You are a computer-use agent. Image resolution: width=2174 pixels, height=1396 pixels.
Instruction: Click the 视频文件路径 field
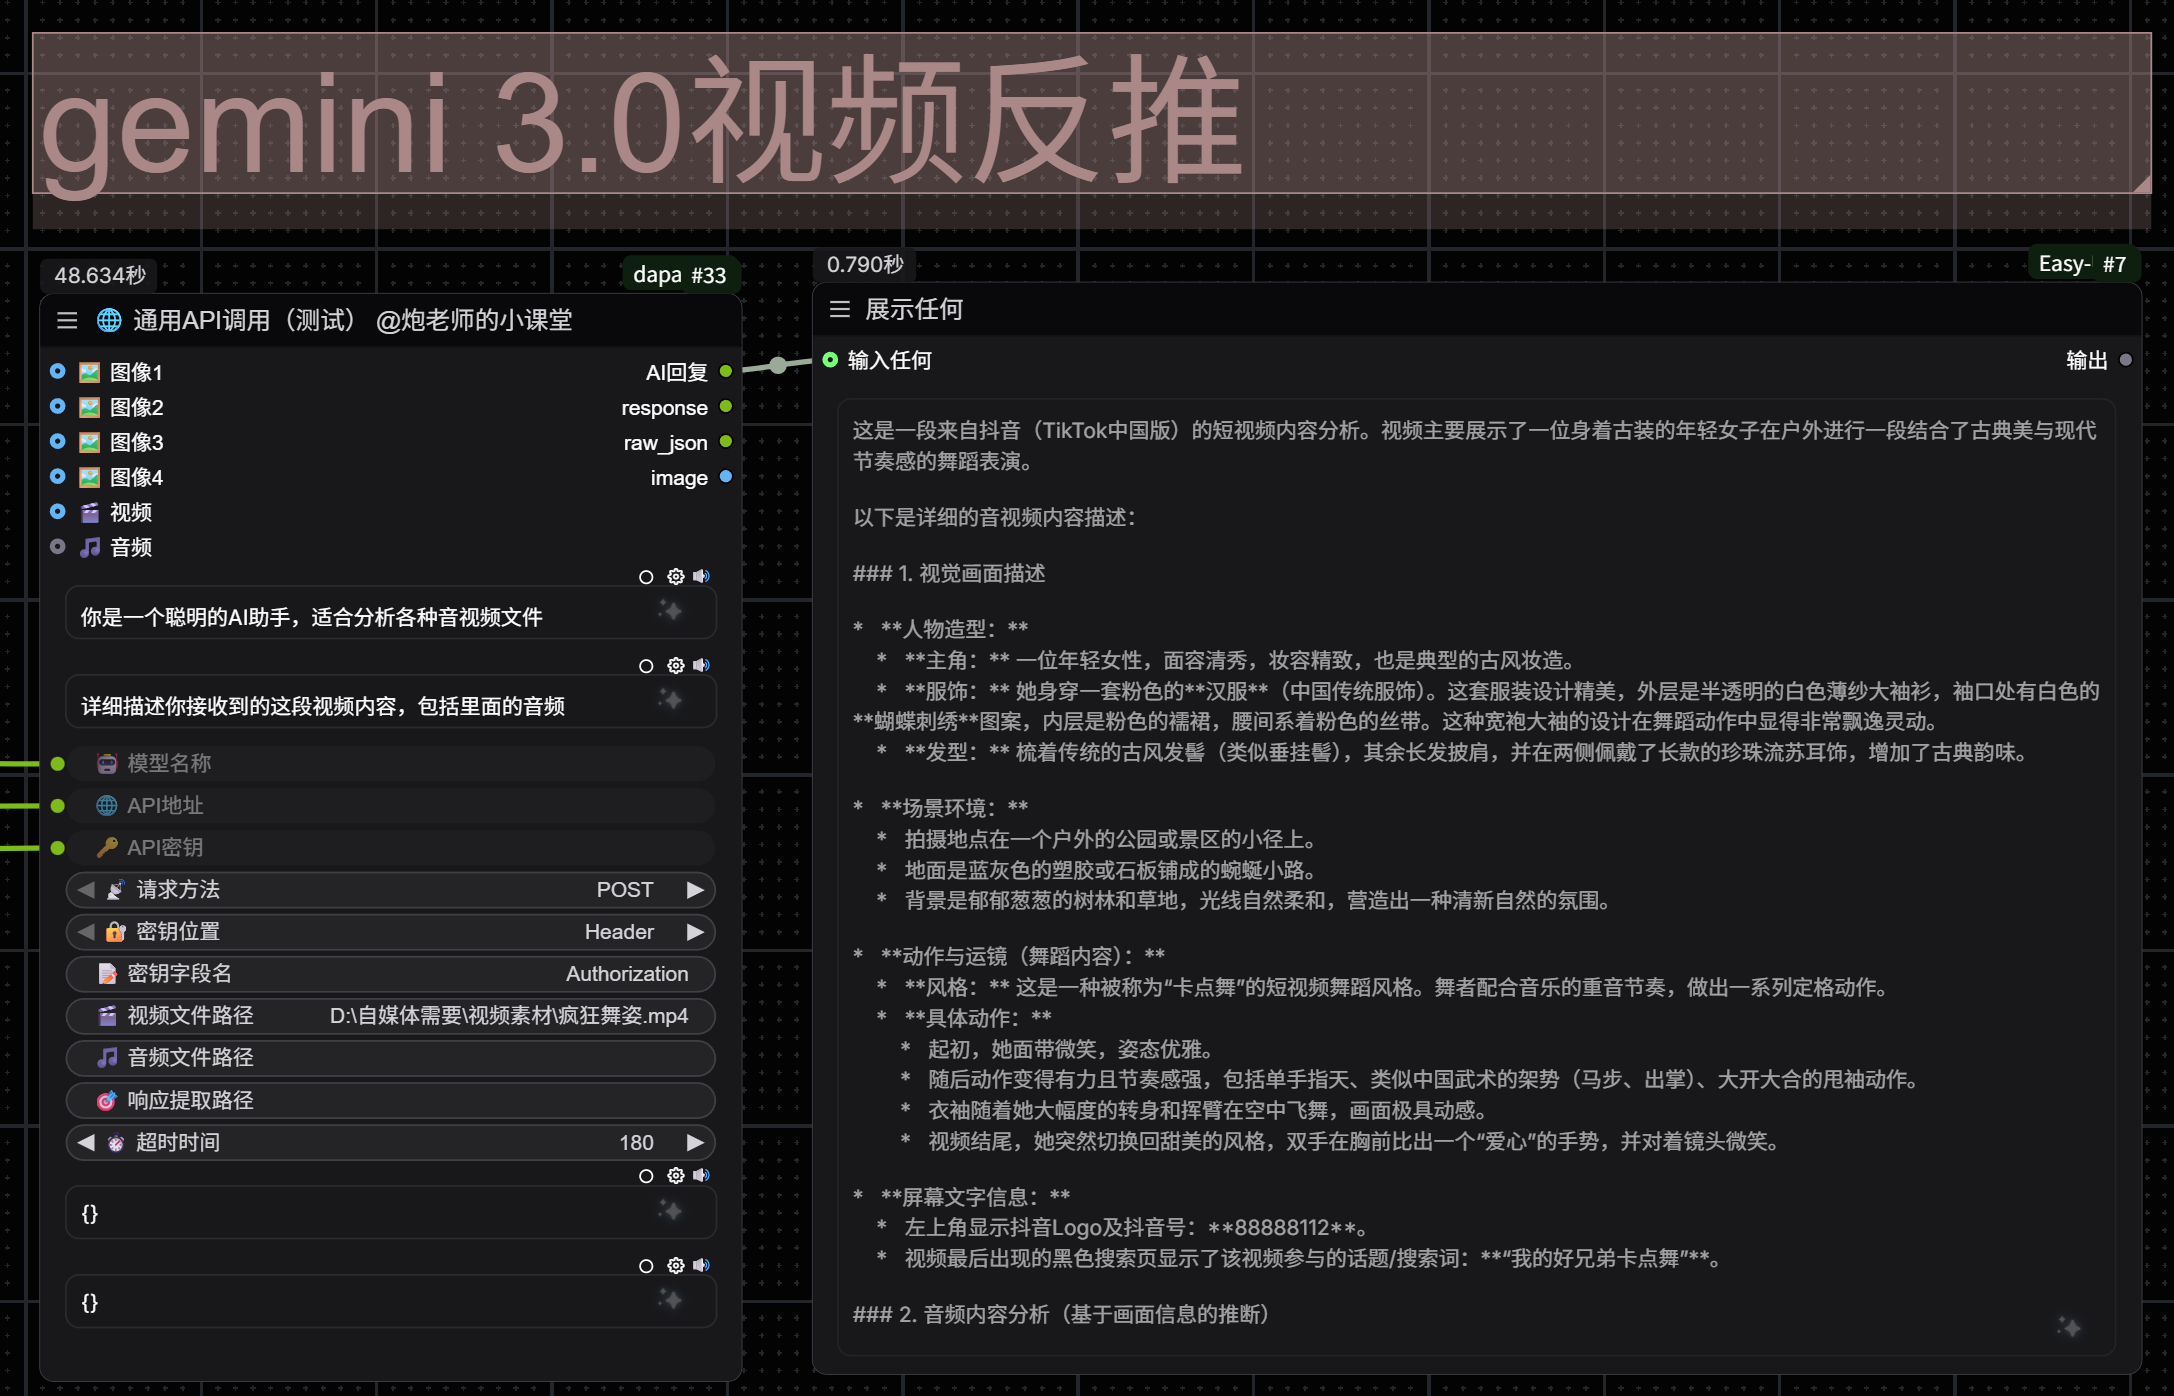pos(391,1015)
